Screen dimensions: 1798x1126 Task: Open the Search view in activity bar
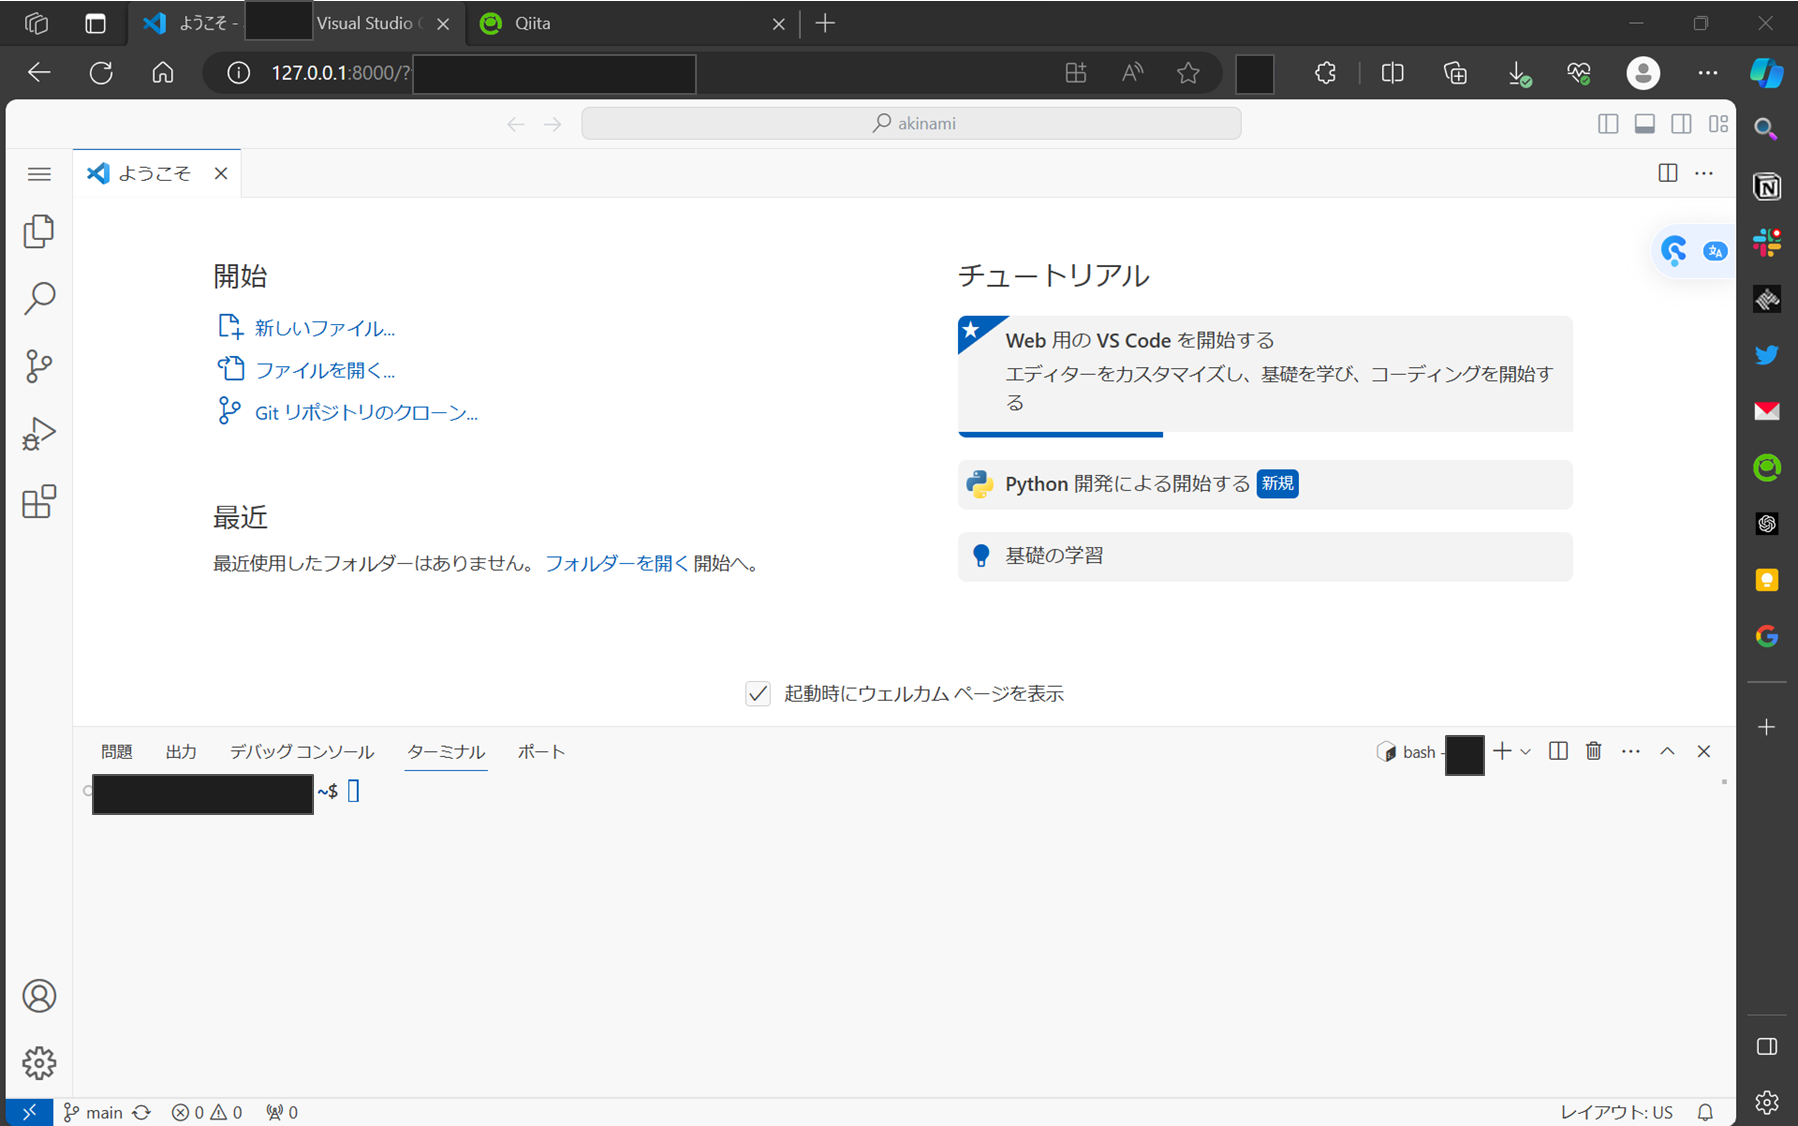pos(39,298)
